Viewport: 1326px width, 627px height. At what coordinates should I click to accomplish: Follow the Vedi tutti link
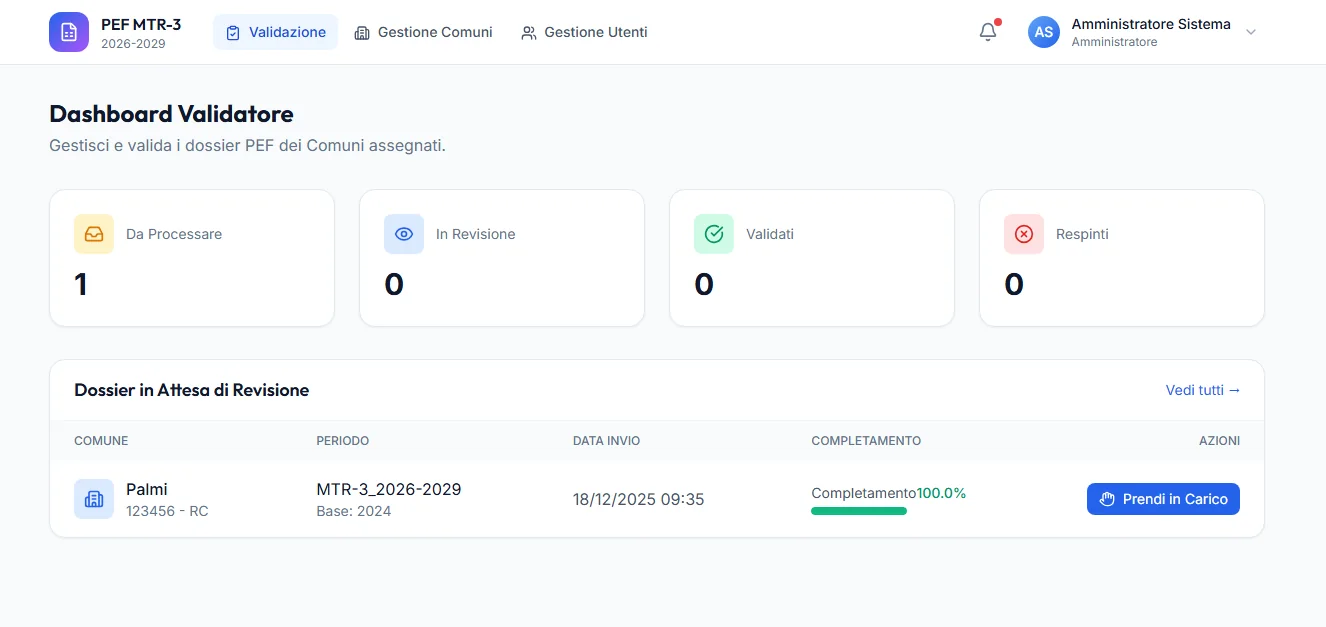1203,390
